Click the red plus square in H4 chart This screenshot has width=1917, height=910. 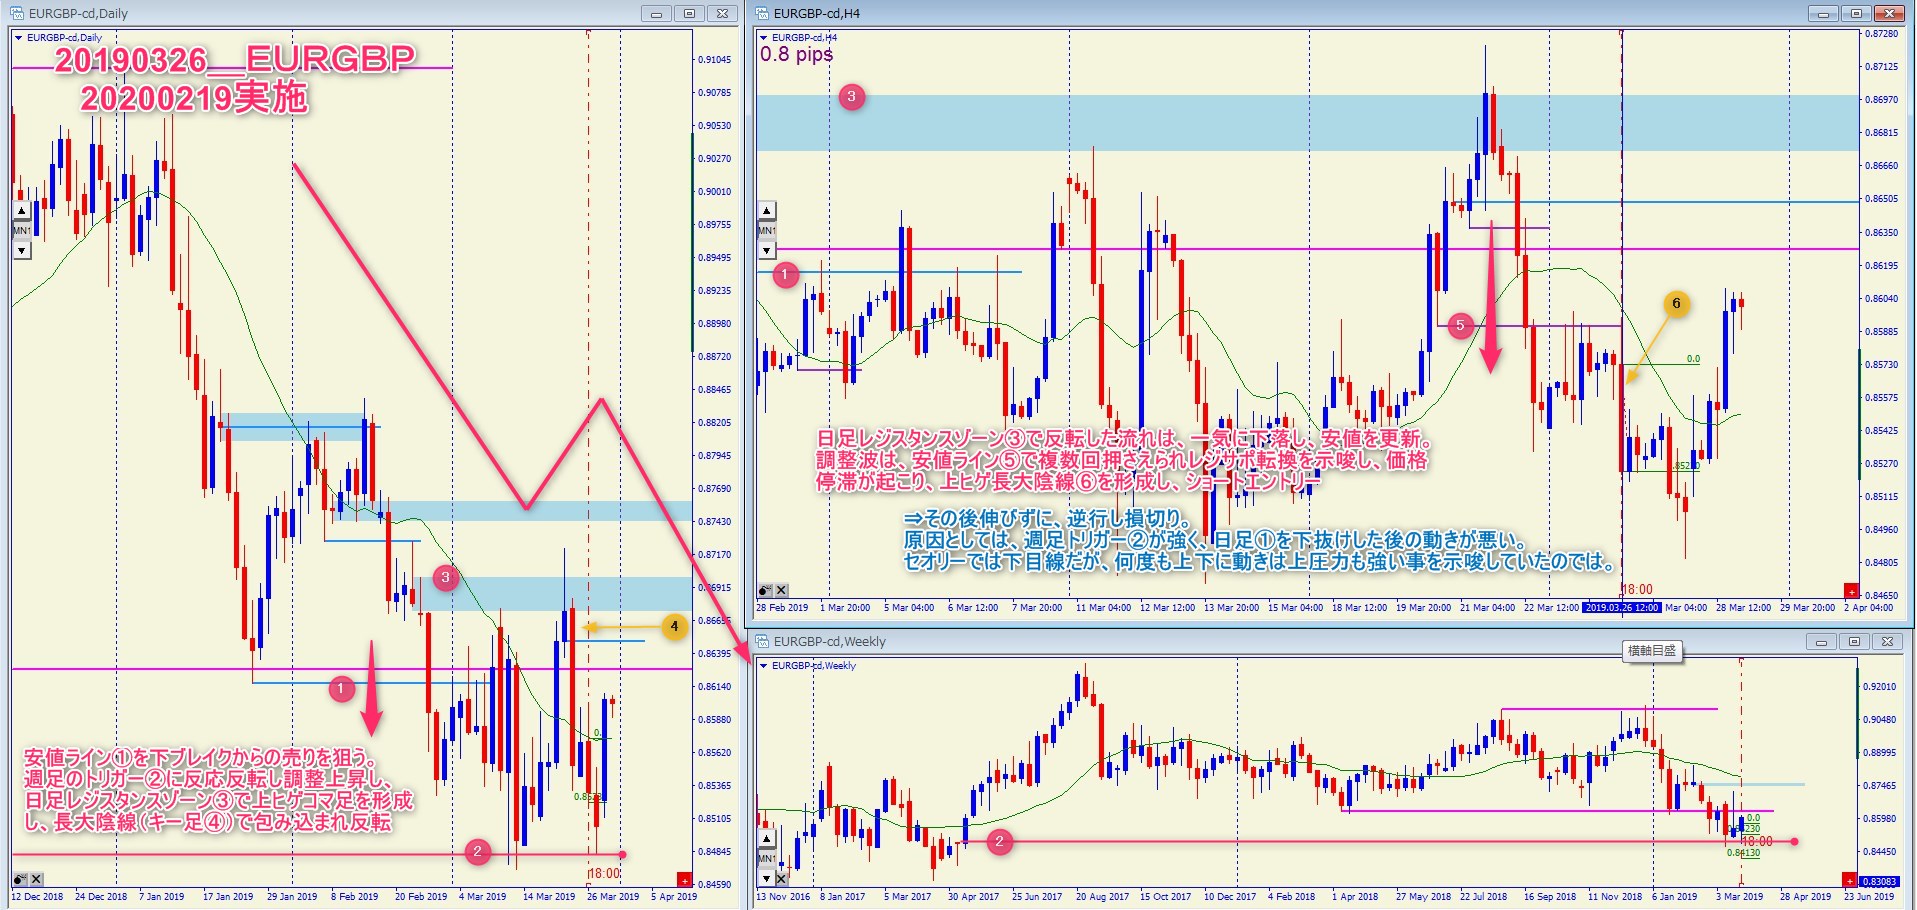pyautogui.click(x=1851, y=591)
